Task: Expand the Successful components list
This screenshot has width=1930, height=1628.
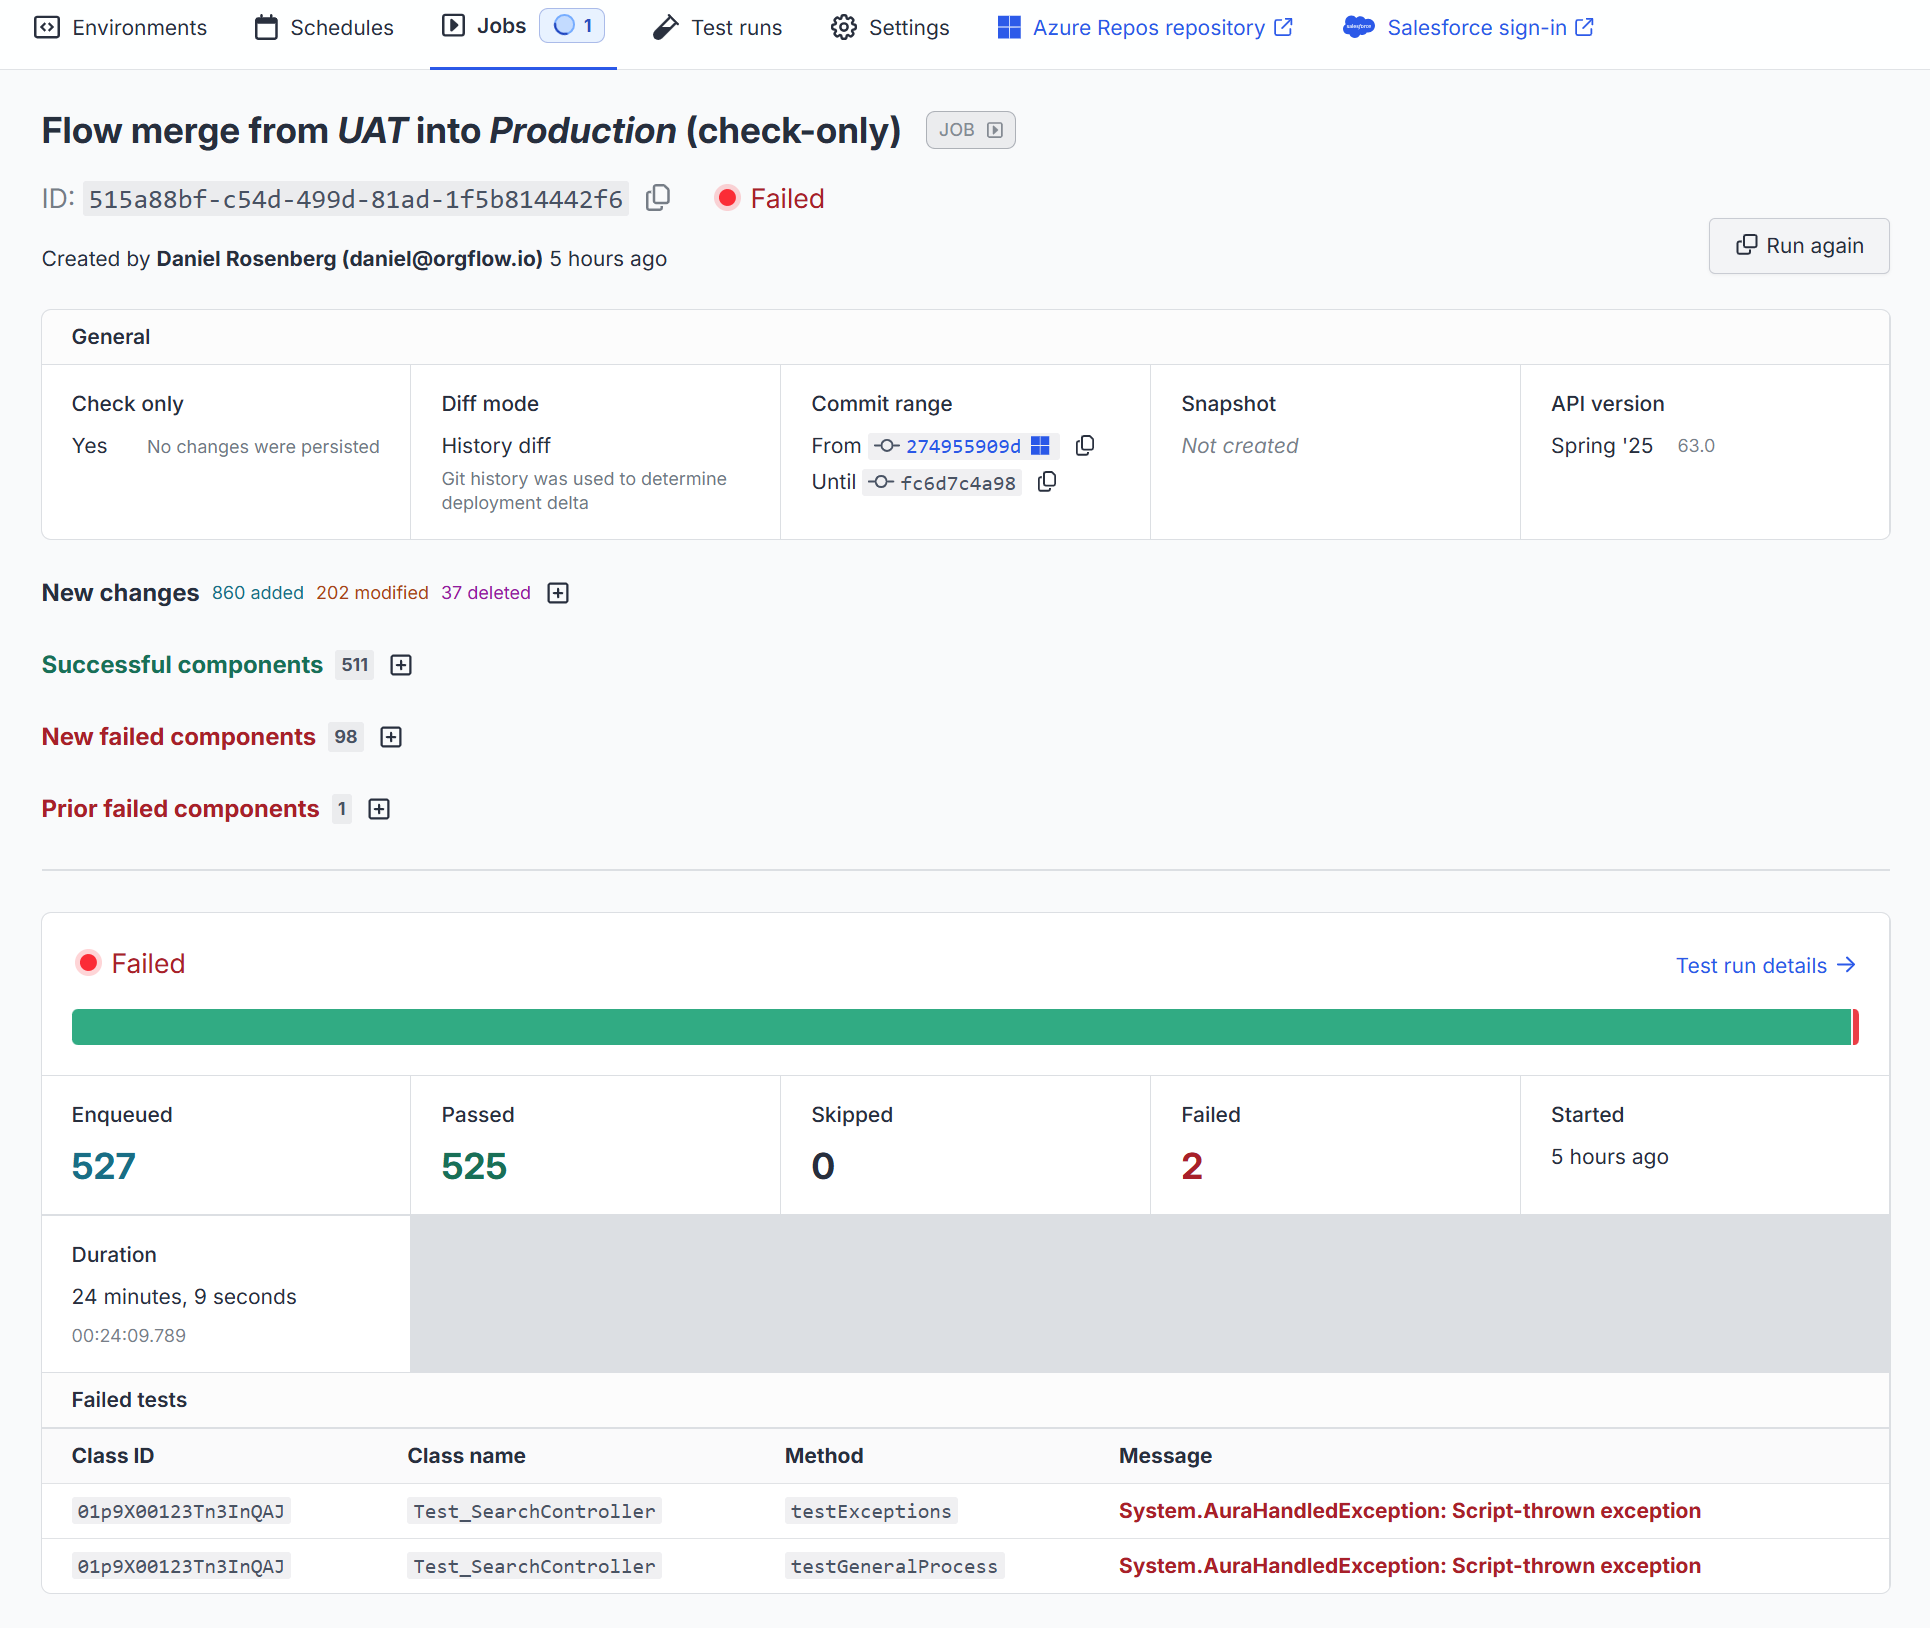Action: (401, 665)
